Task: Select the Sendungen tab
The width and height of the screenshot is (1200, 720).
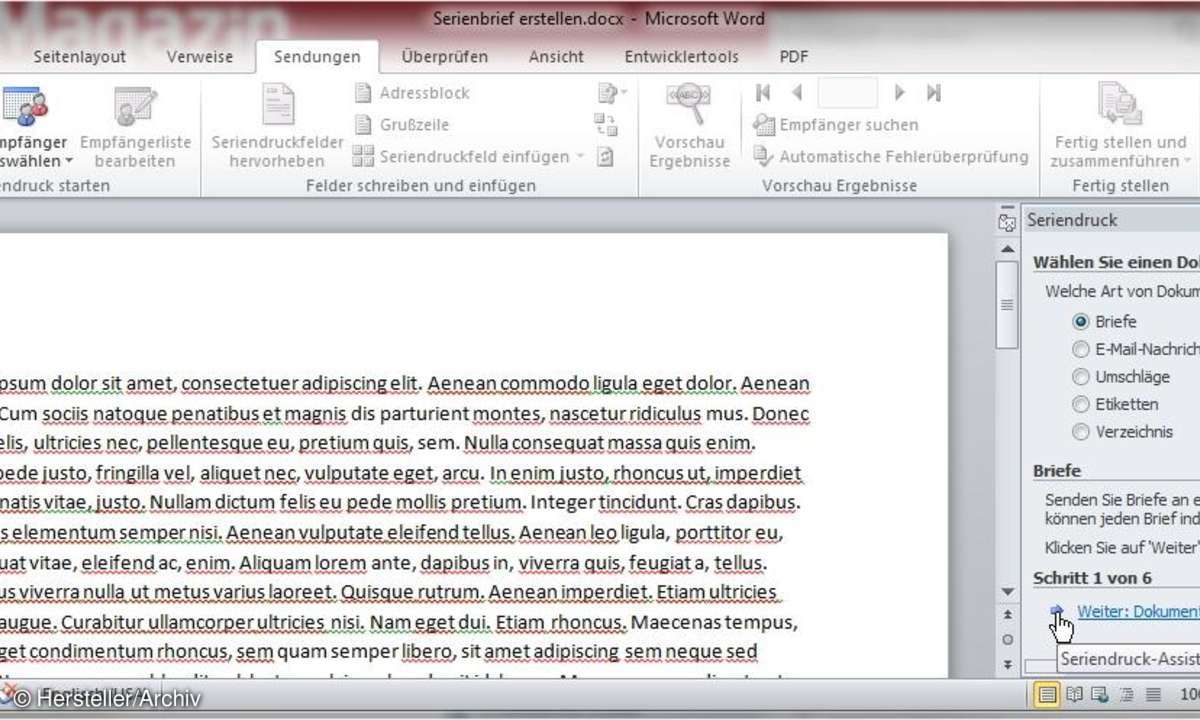Action: (317, 57)
